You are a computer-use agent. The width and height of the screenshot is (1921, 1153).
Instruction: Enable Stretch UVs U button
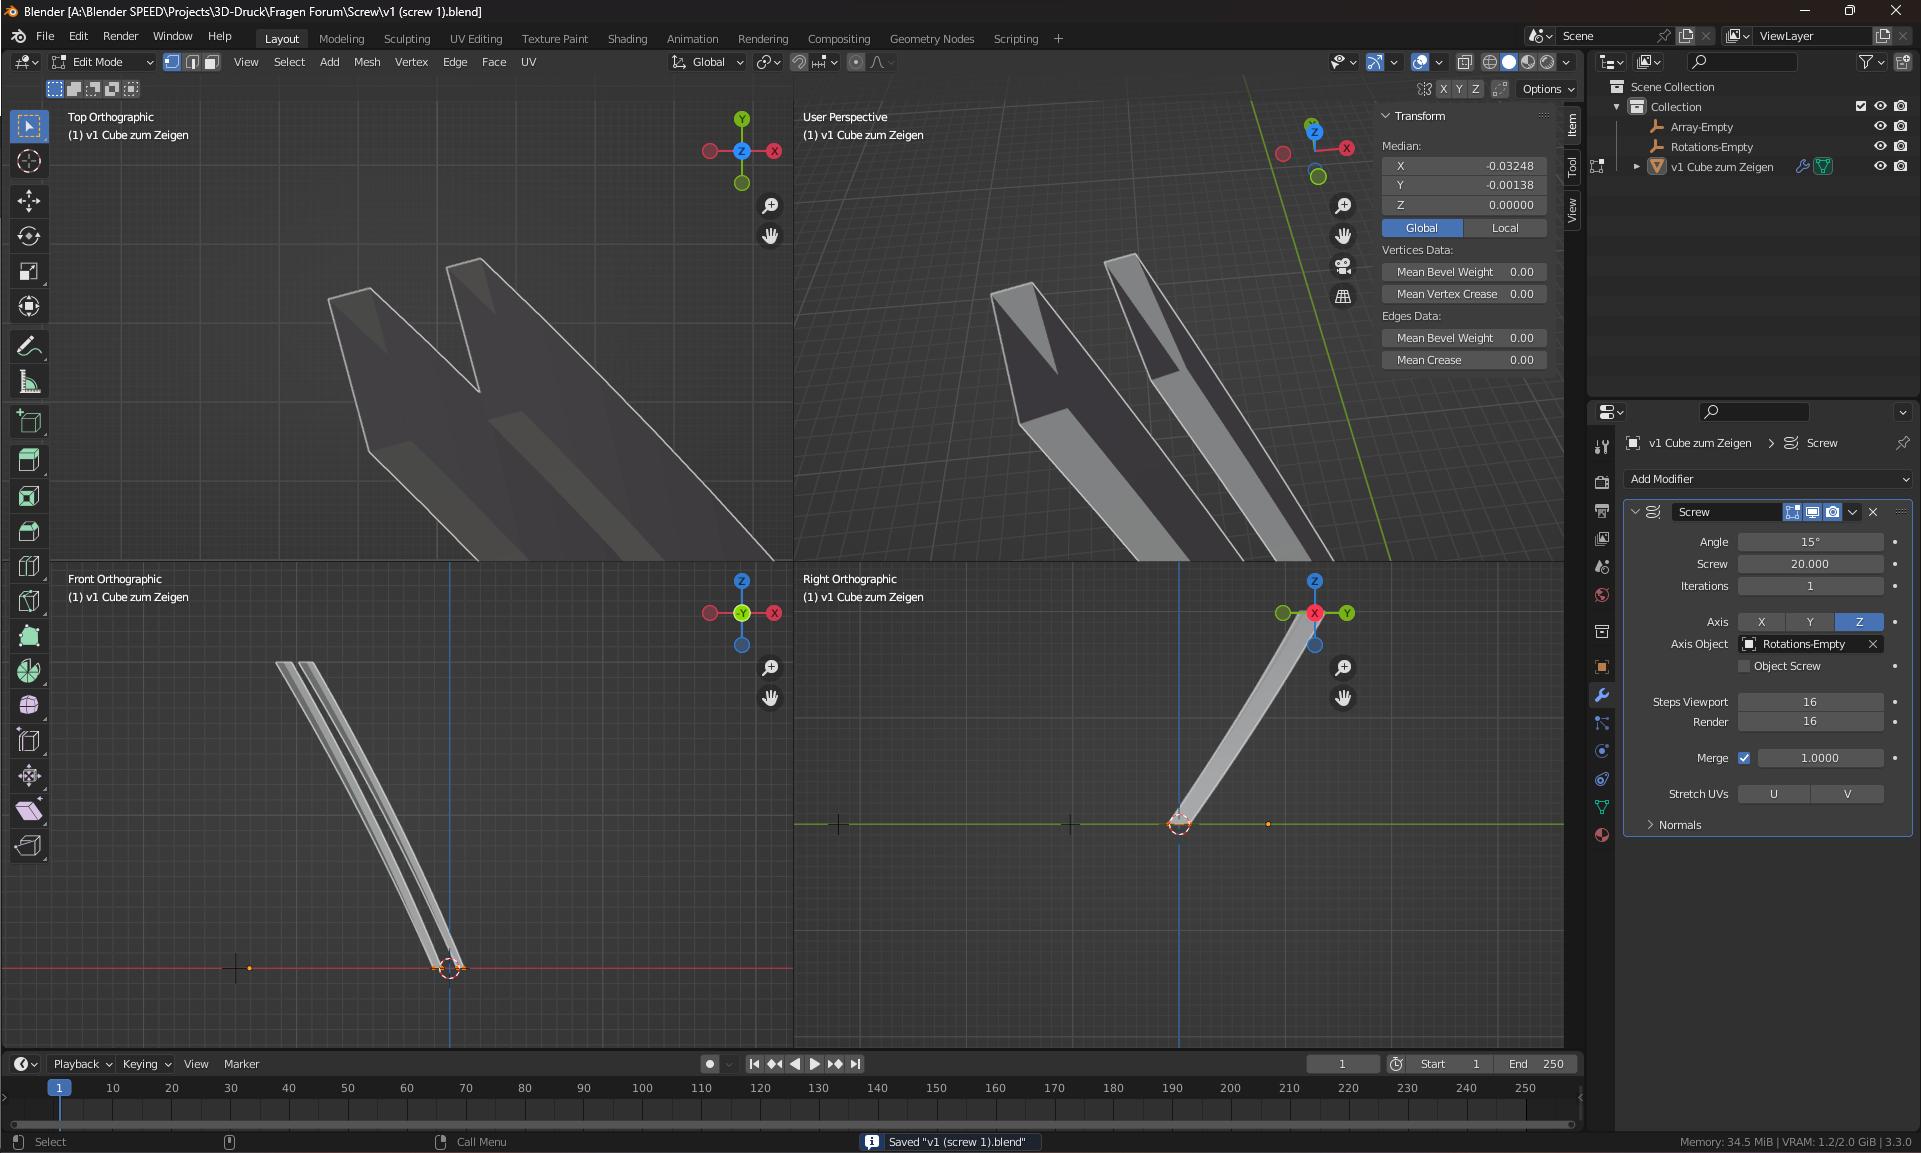(1774, 794)
